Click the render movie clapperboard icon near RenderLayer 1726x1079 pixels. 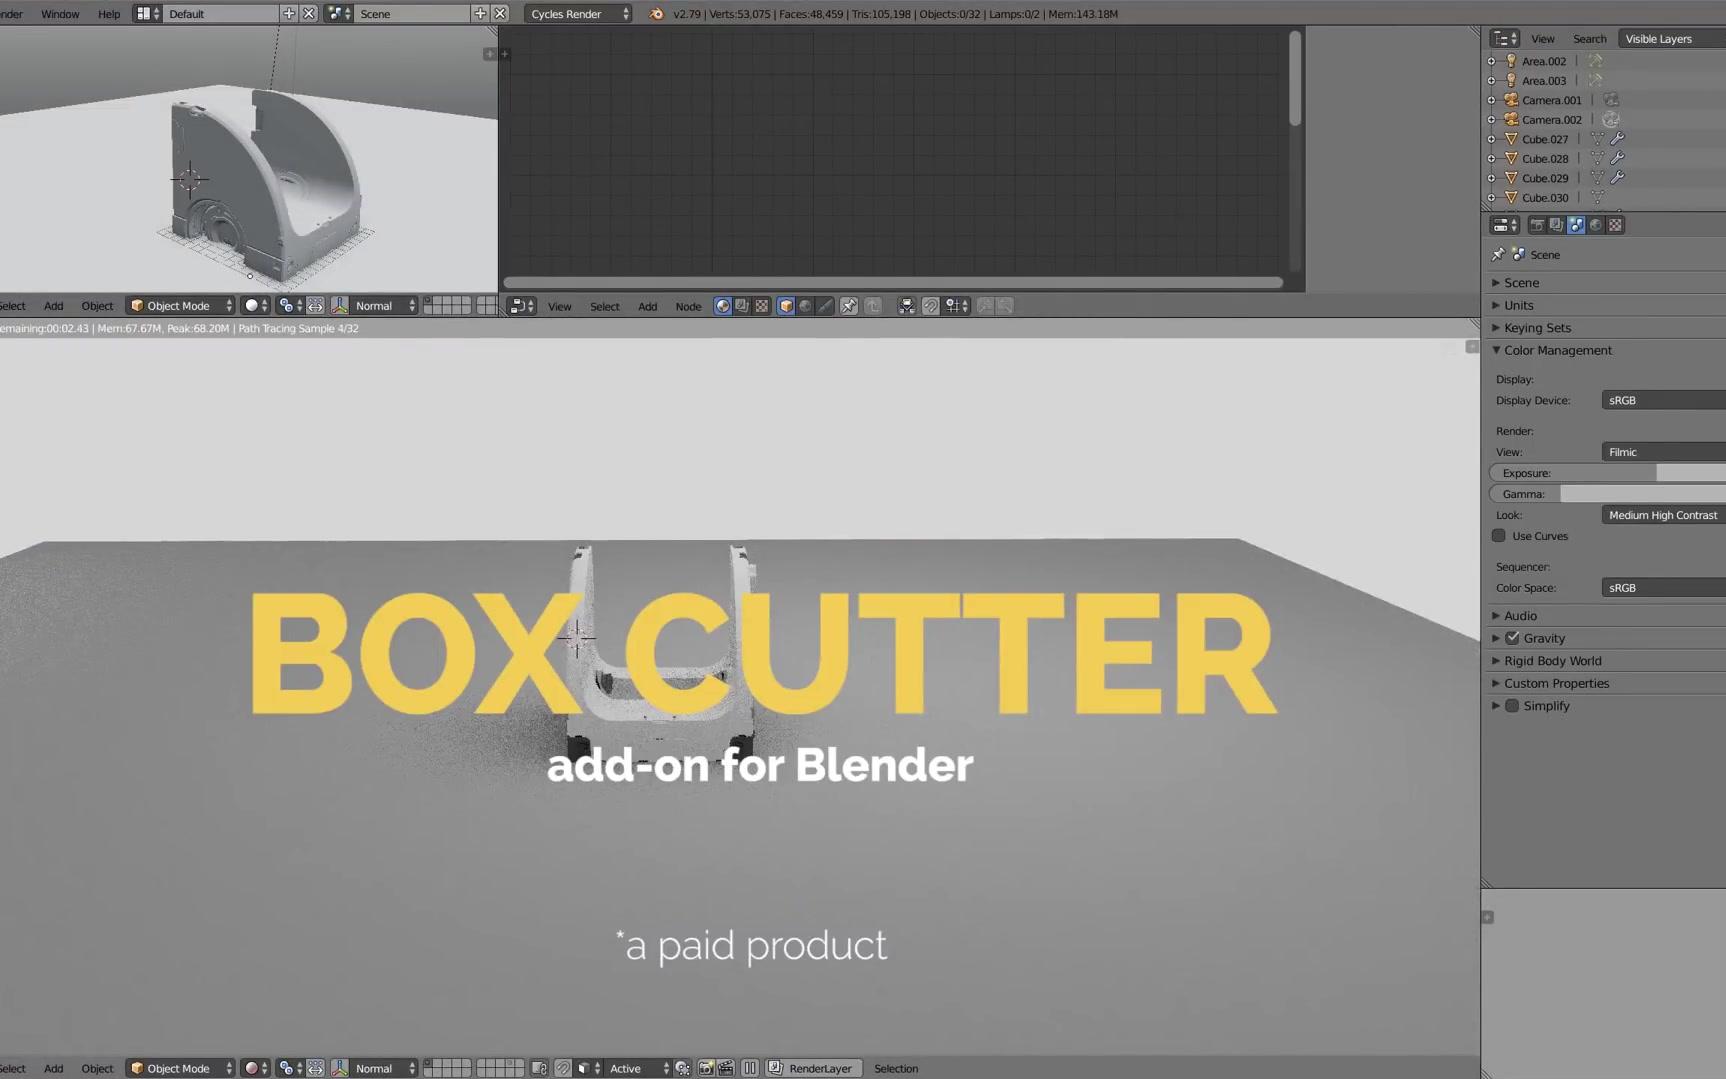click(x=726, y=1068)
